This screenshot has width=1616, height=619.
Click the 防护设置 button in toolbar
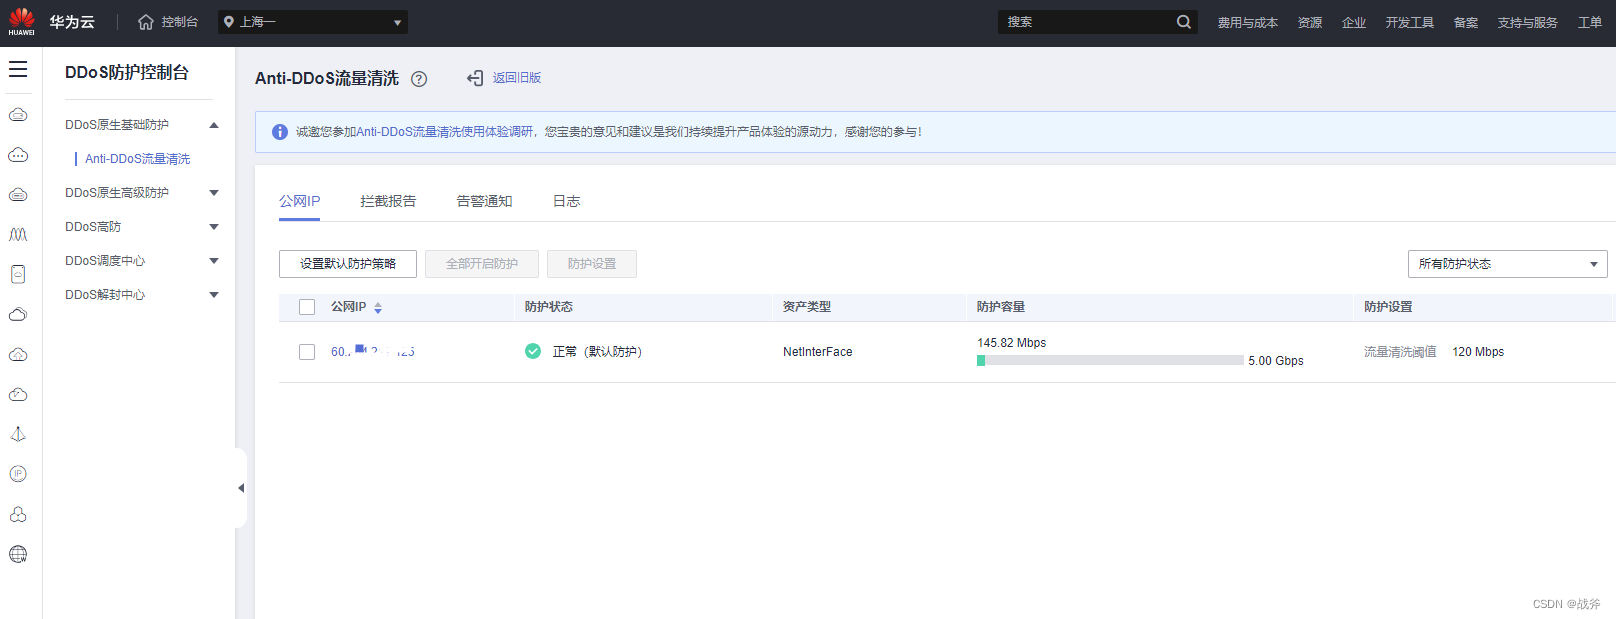(592, 264)
